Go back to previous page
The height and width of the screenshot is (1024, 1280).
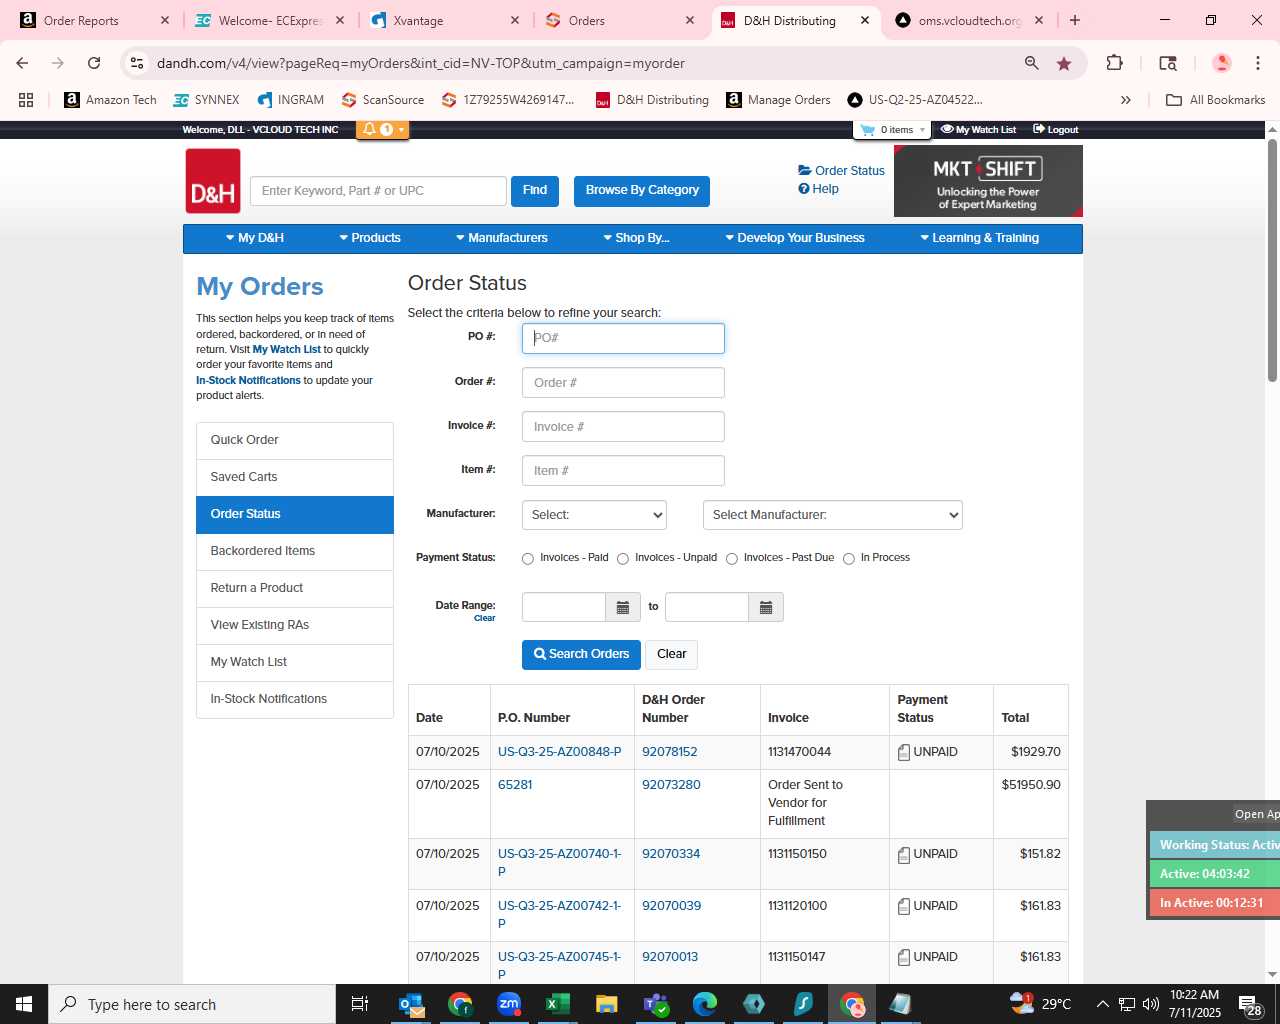[x=22, y=63]
